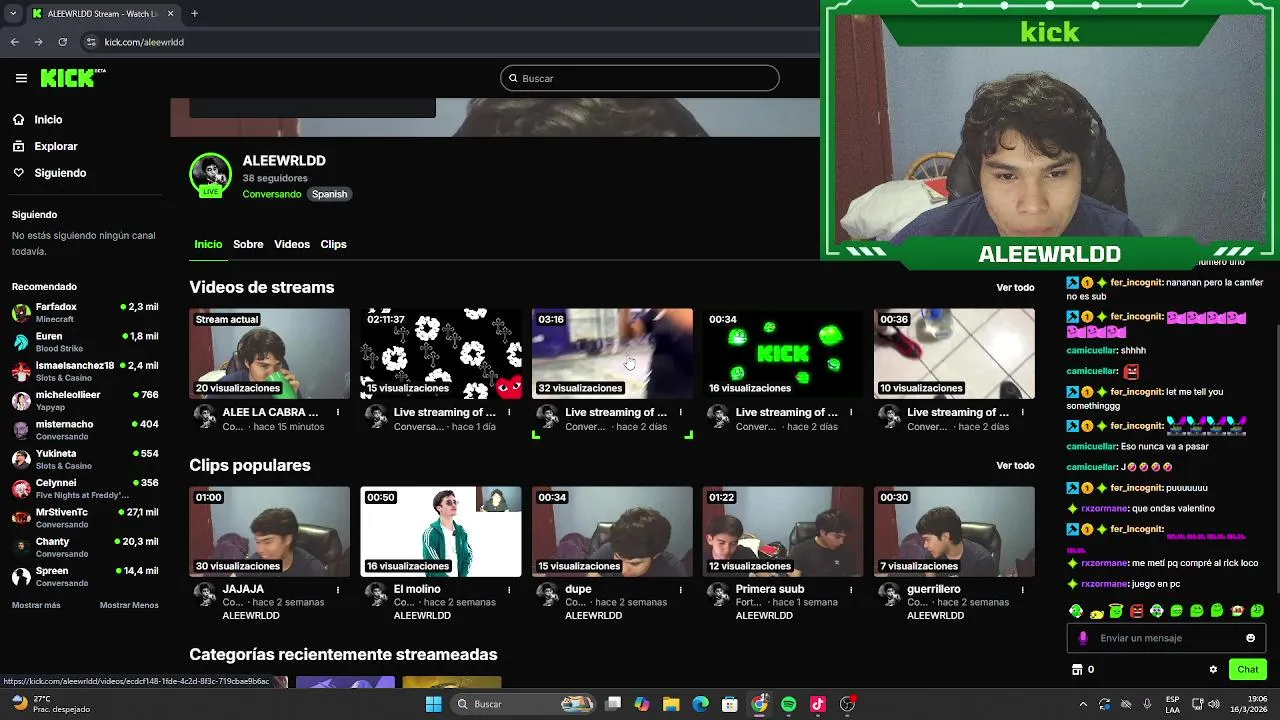Open the Spotify icon in the taskbar
The width and height of the screenshot is (1280, 720).
[788, 704]
